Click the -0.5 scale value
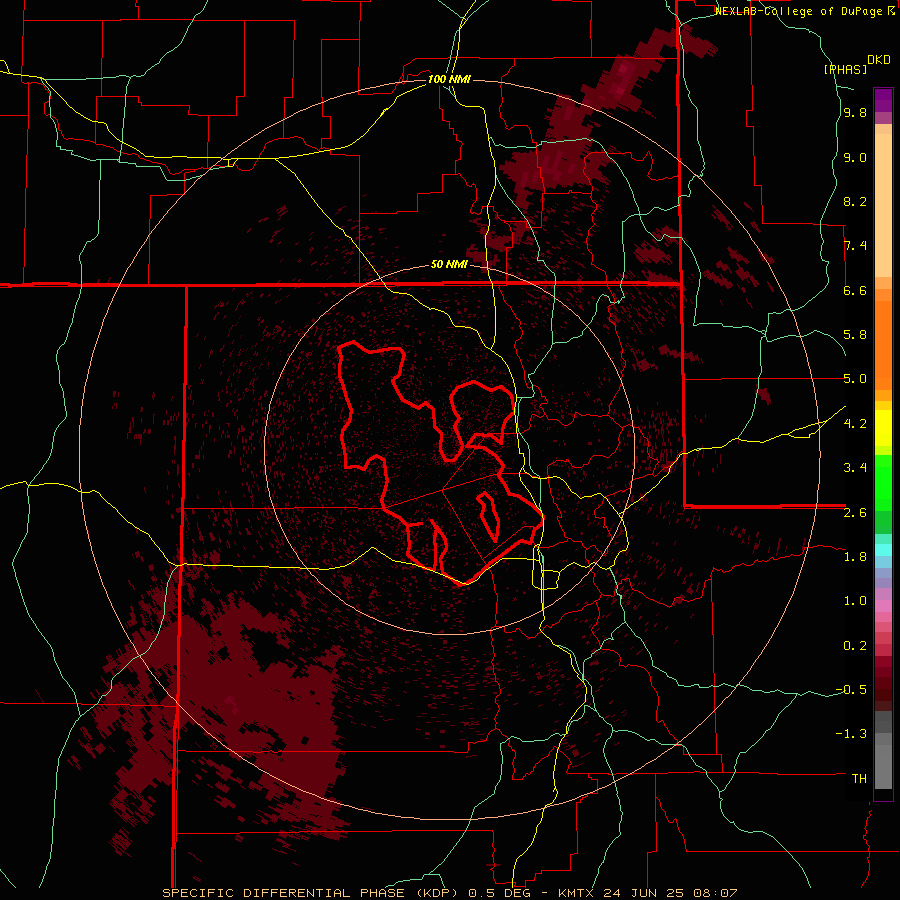This screenshot has height=900, width=900. 851,690
